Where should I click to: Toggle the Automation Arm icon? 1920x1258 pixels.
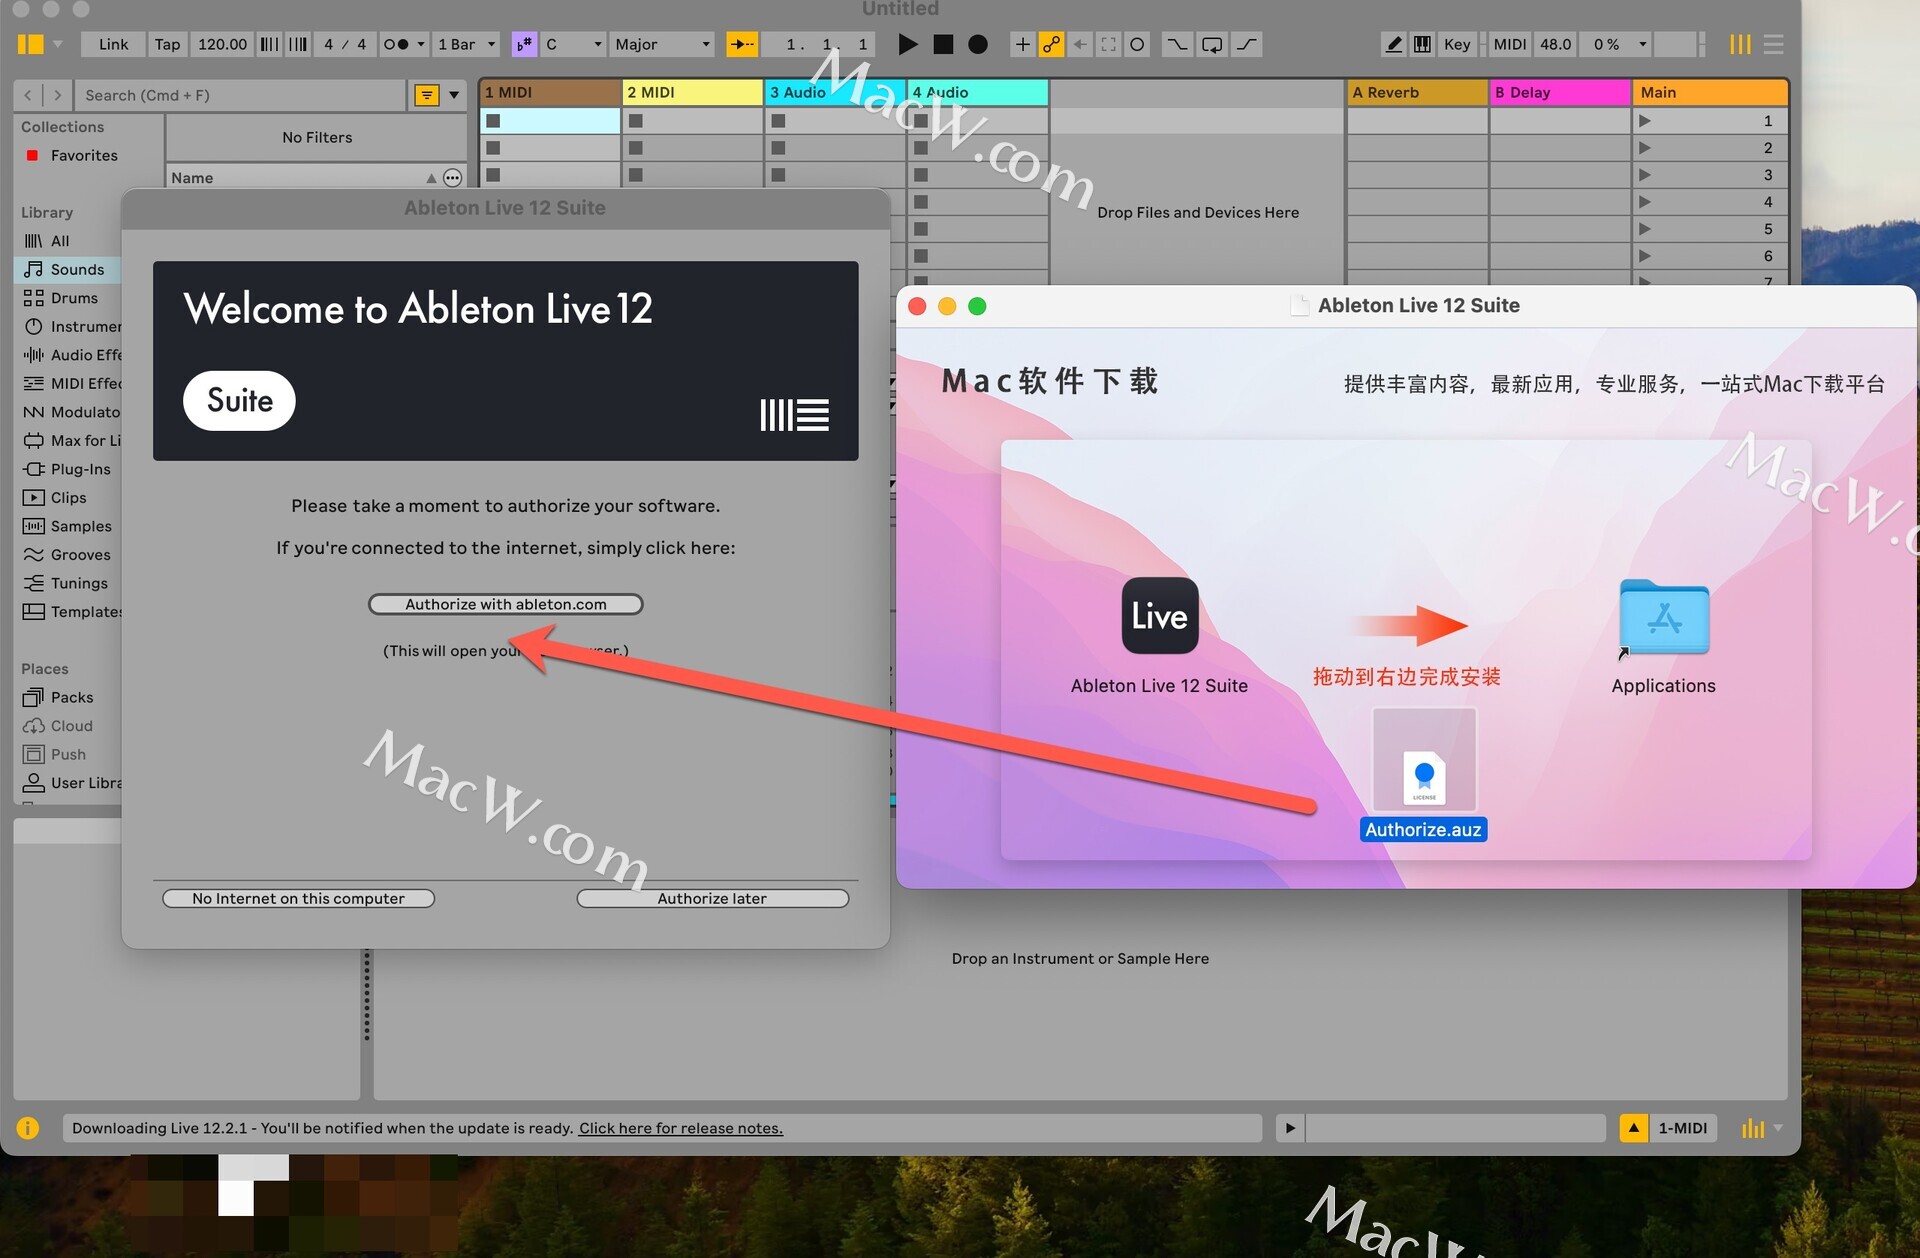[x=1051, y=44]
